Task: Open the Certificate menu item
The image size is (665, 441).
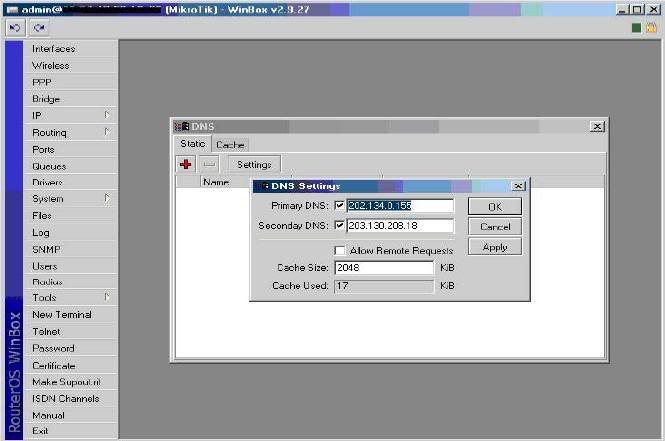Action: (x=70, y=365)
